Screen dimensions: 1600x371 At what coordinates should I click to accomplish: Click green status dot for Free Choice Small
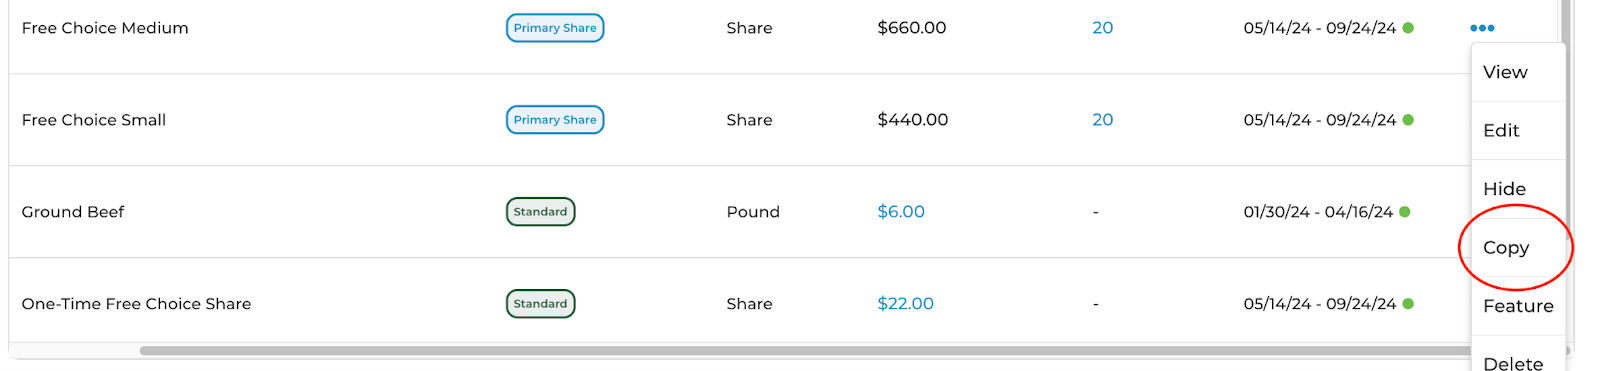[1408, 120]
